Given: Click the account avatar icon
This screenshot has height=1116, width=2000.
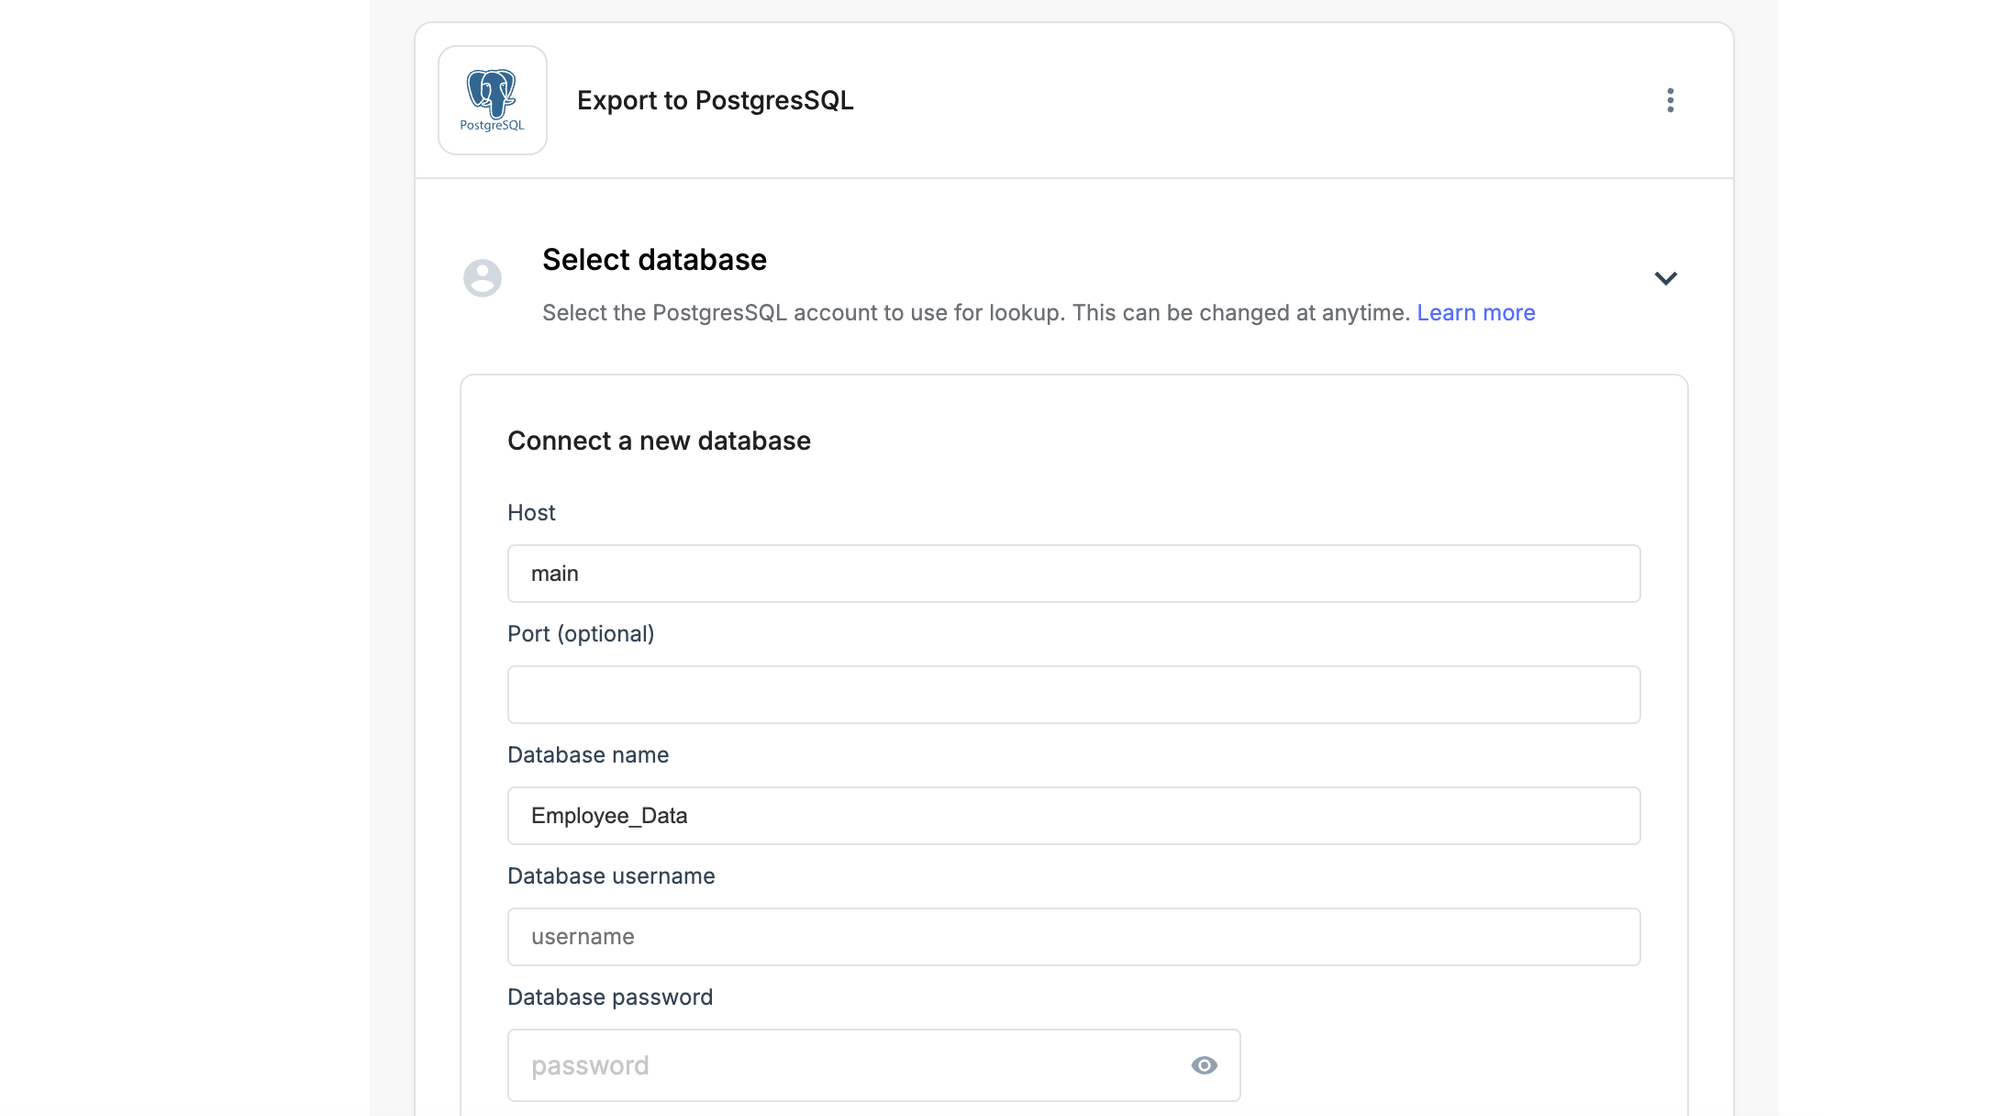Looking at the screenshot, I should point(482,278).
